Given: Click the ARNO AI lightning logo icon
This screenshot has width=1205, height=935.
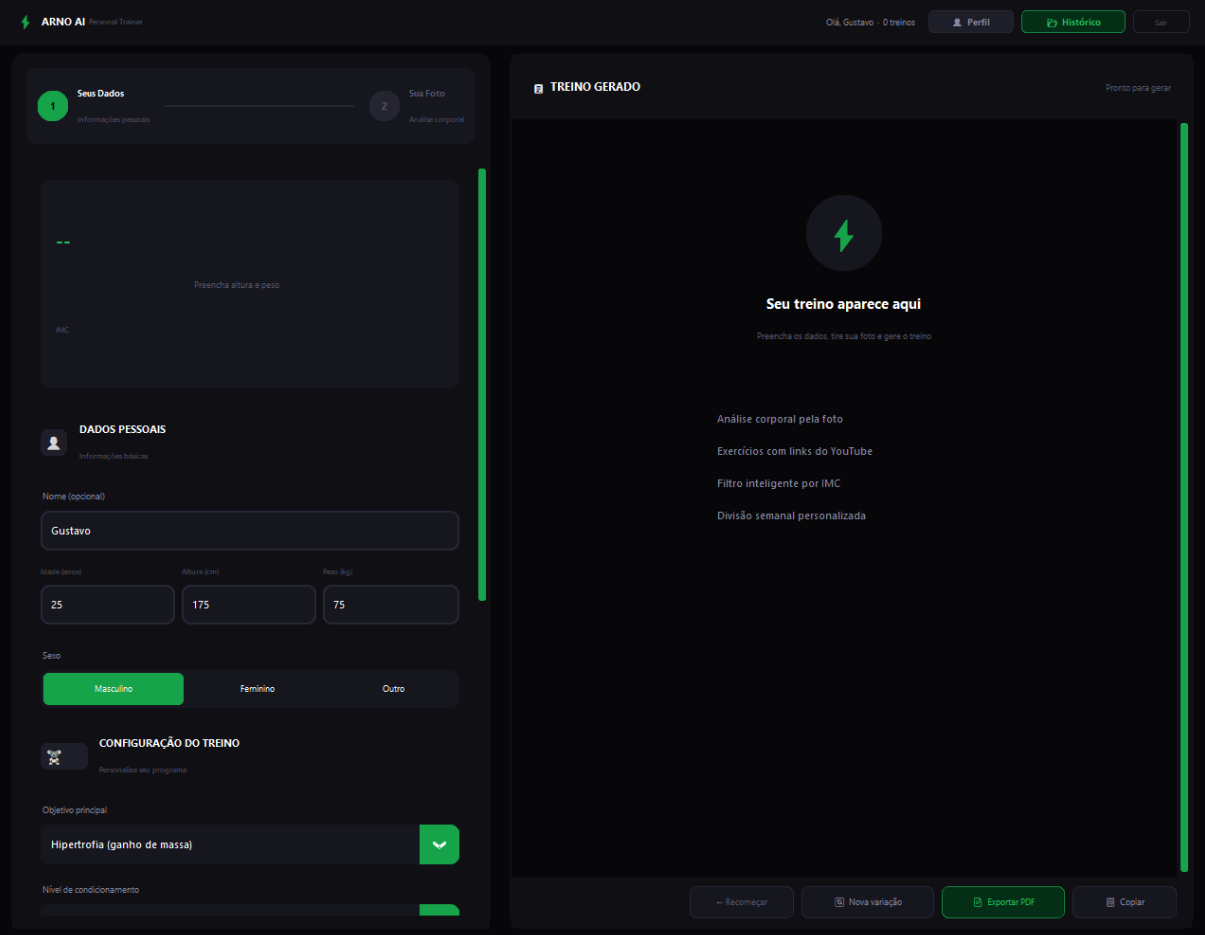Looking at the screenshot, I should pos(26,22).
